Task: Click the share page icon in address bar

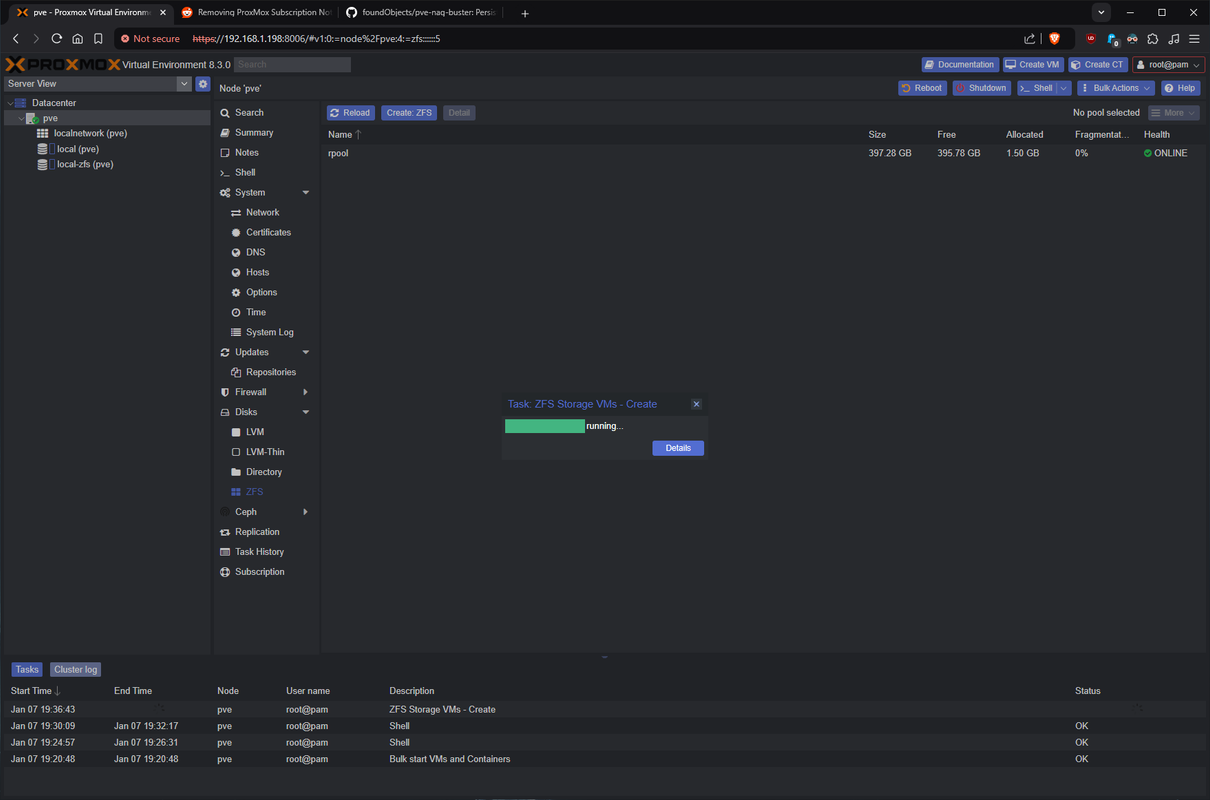Action: click(1030, 38)
